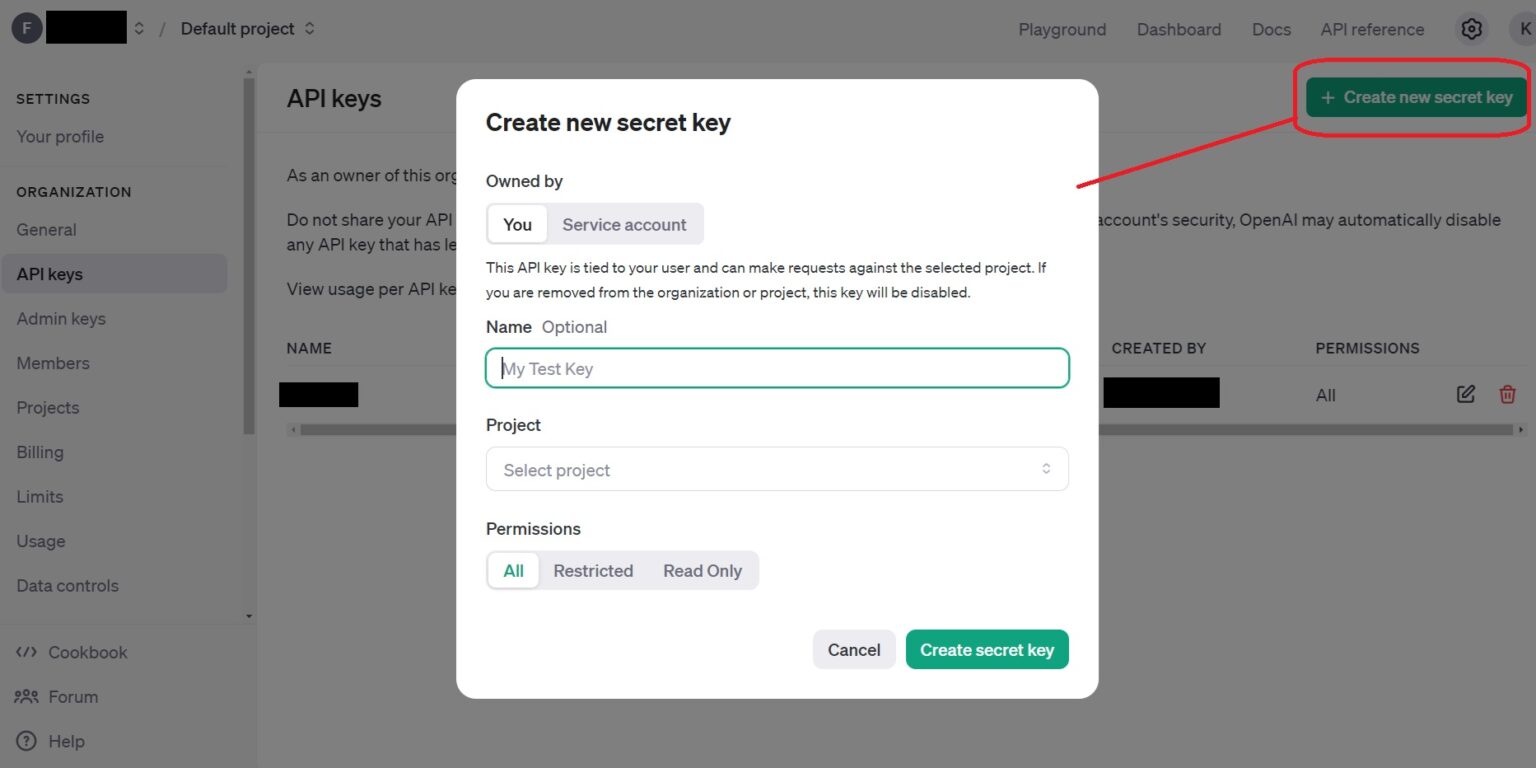
Task: Set permissions to Restricted
Action: [x=593, y=570]
